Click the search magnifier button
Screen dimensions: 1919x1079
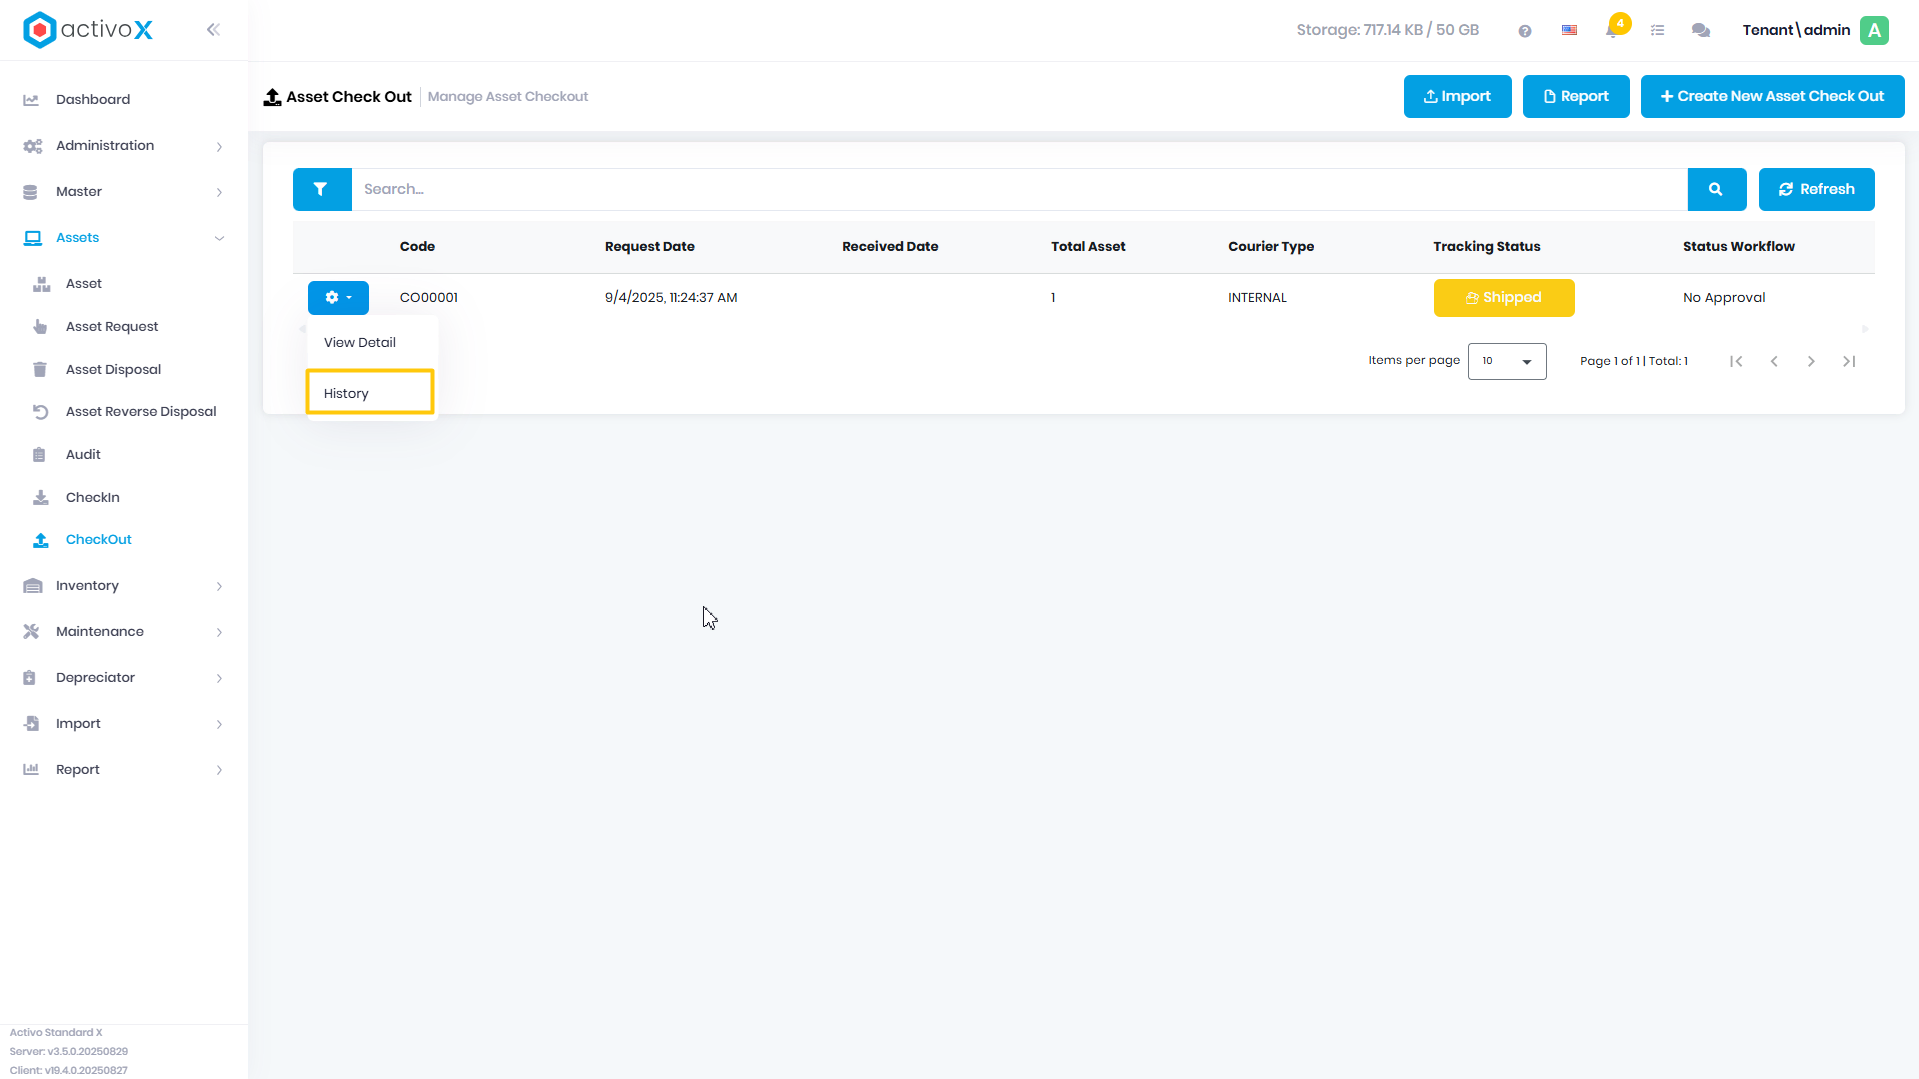tap(1716, 189)
